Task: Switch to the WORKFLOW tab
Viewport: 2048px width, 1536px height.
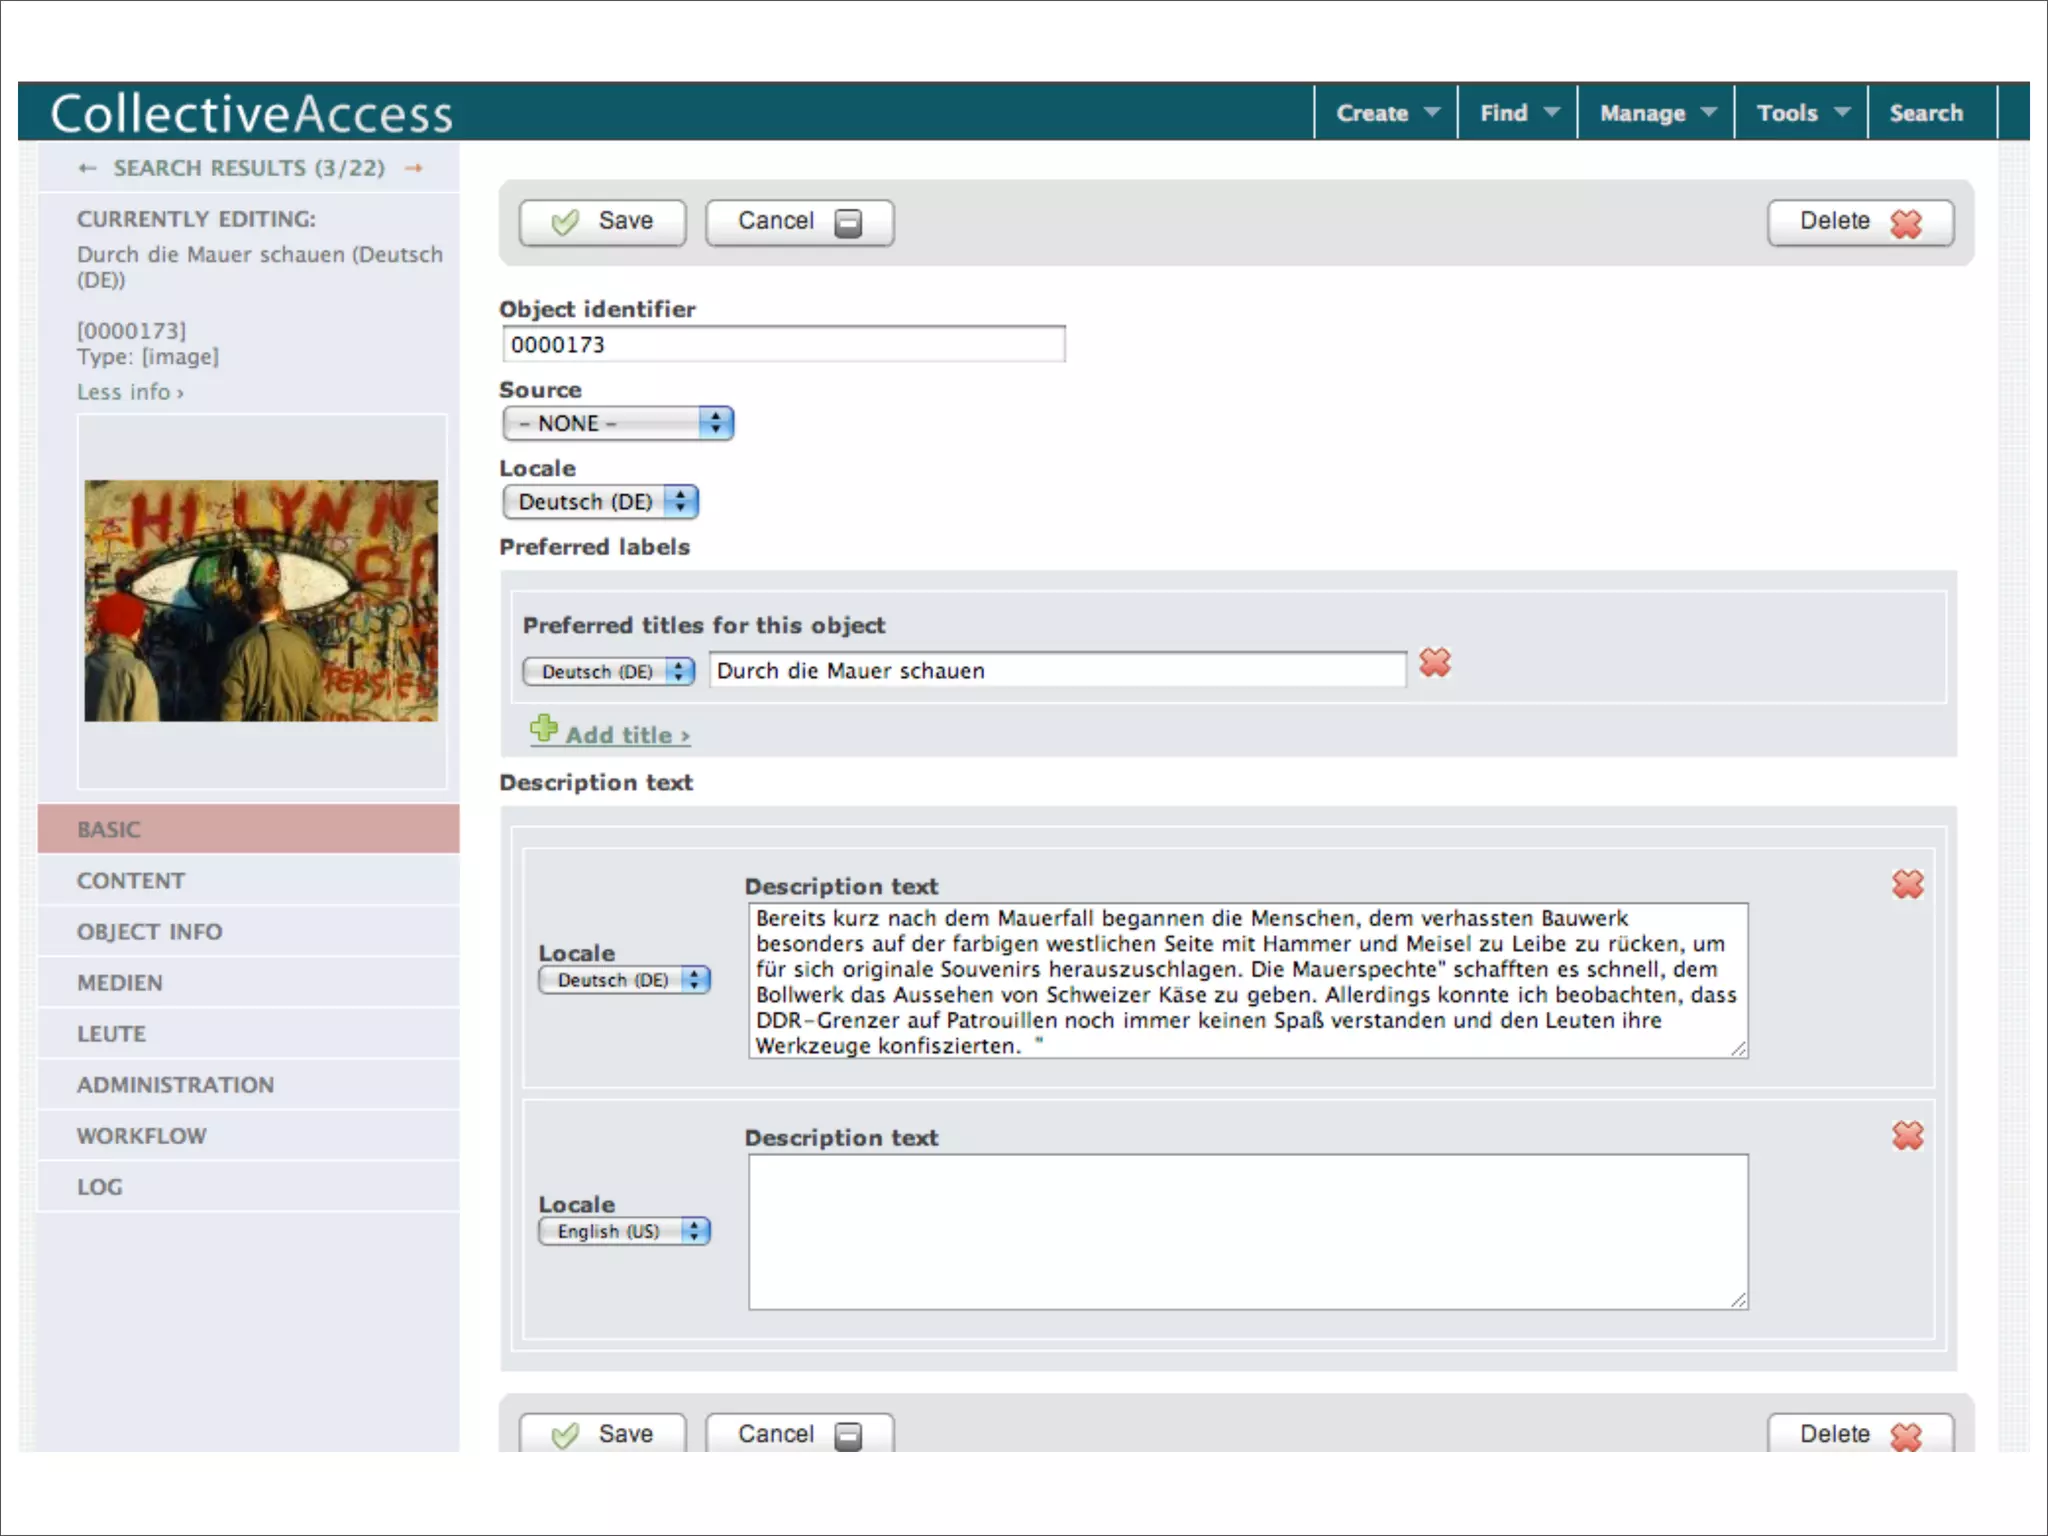Action: (248, 1135)
